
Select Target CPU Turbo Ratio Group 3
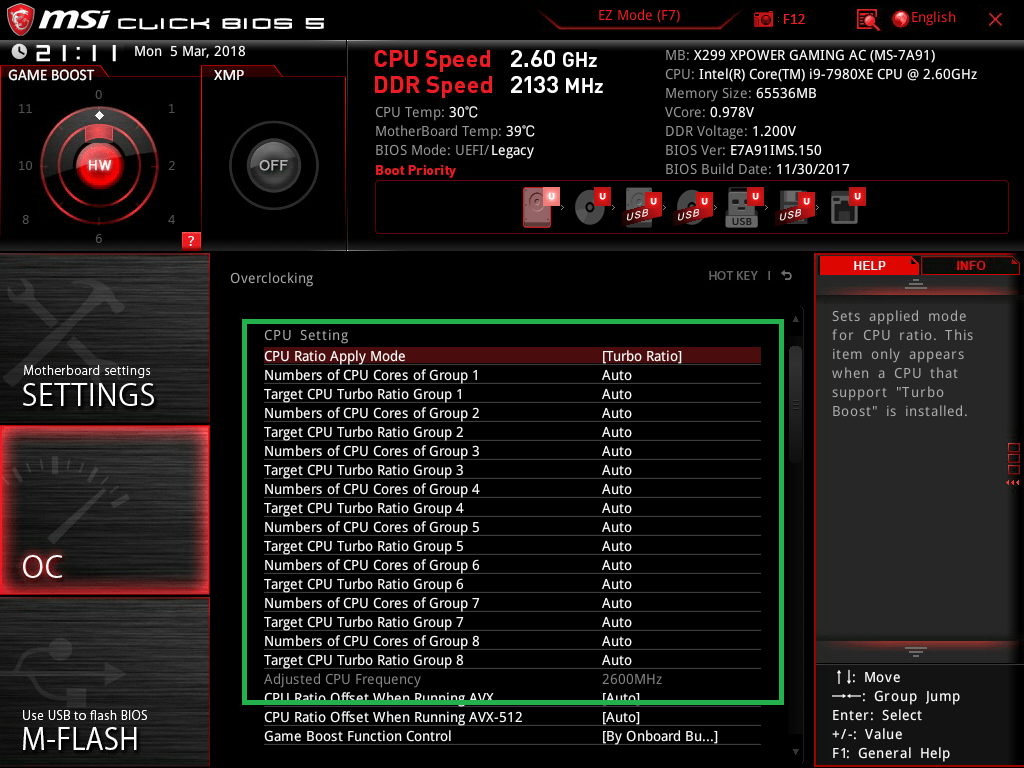(x=512, y=470)
